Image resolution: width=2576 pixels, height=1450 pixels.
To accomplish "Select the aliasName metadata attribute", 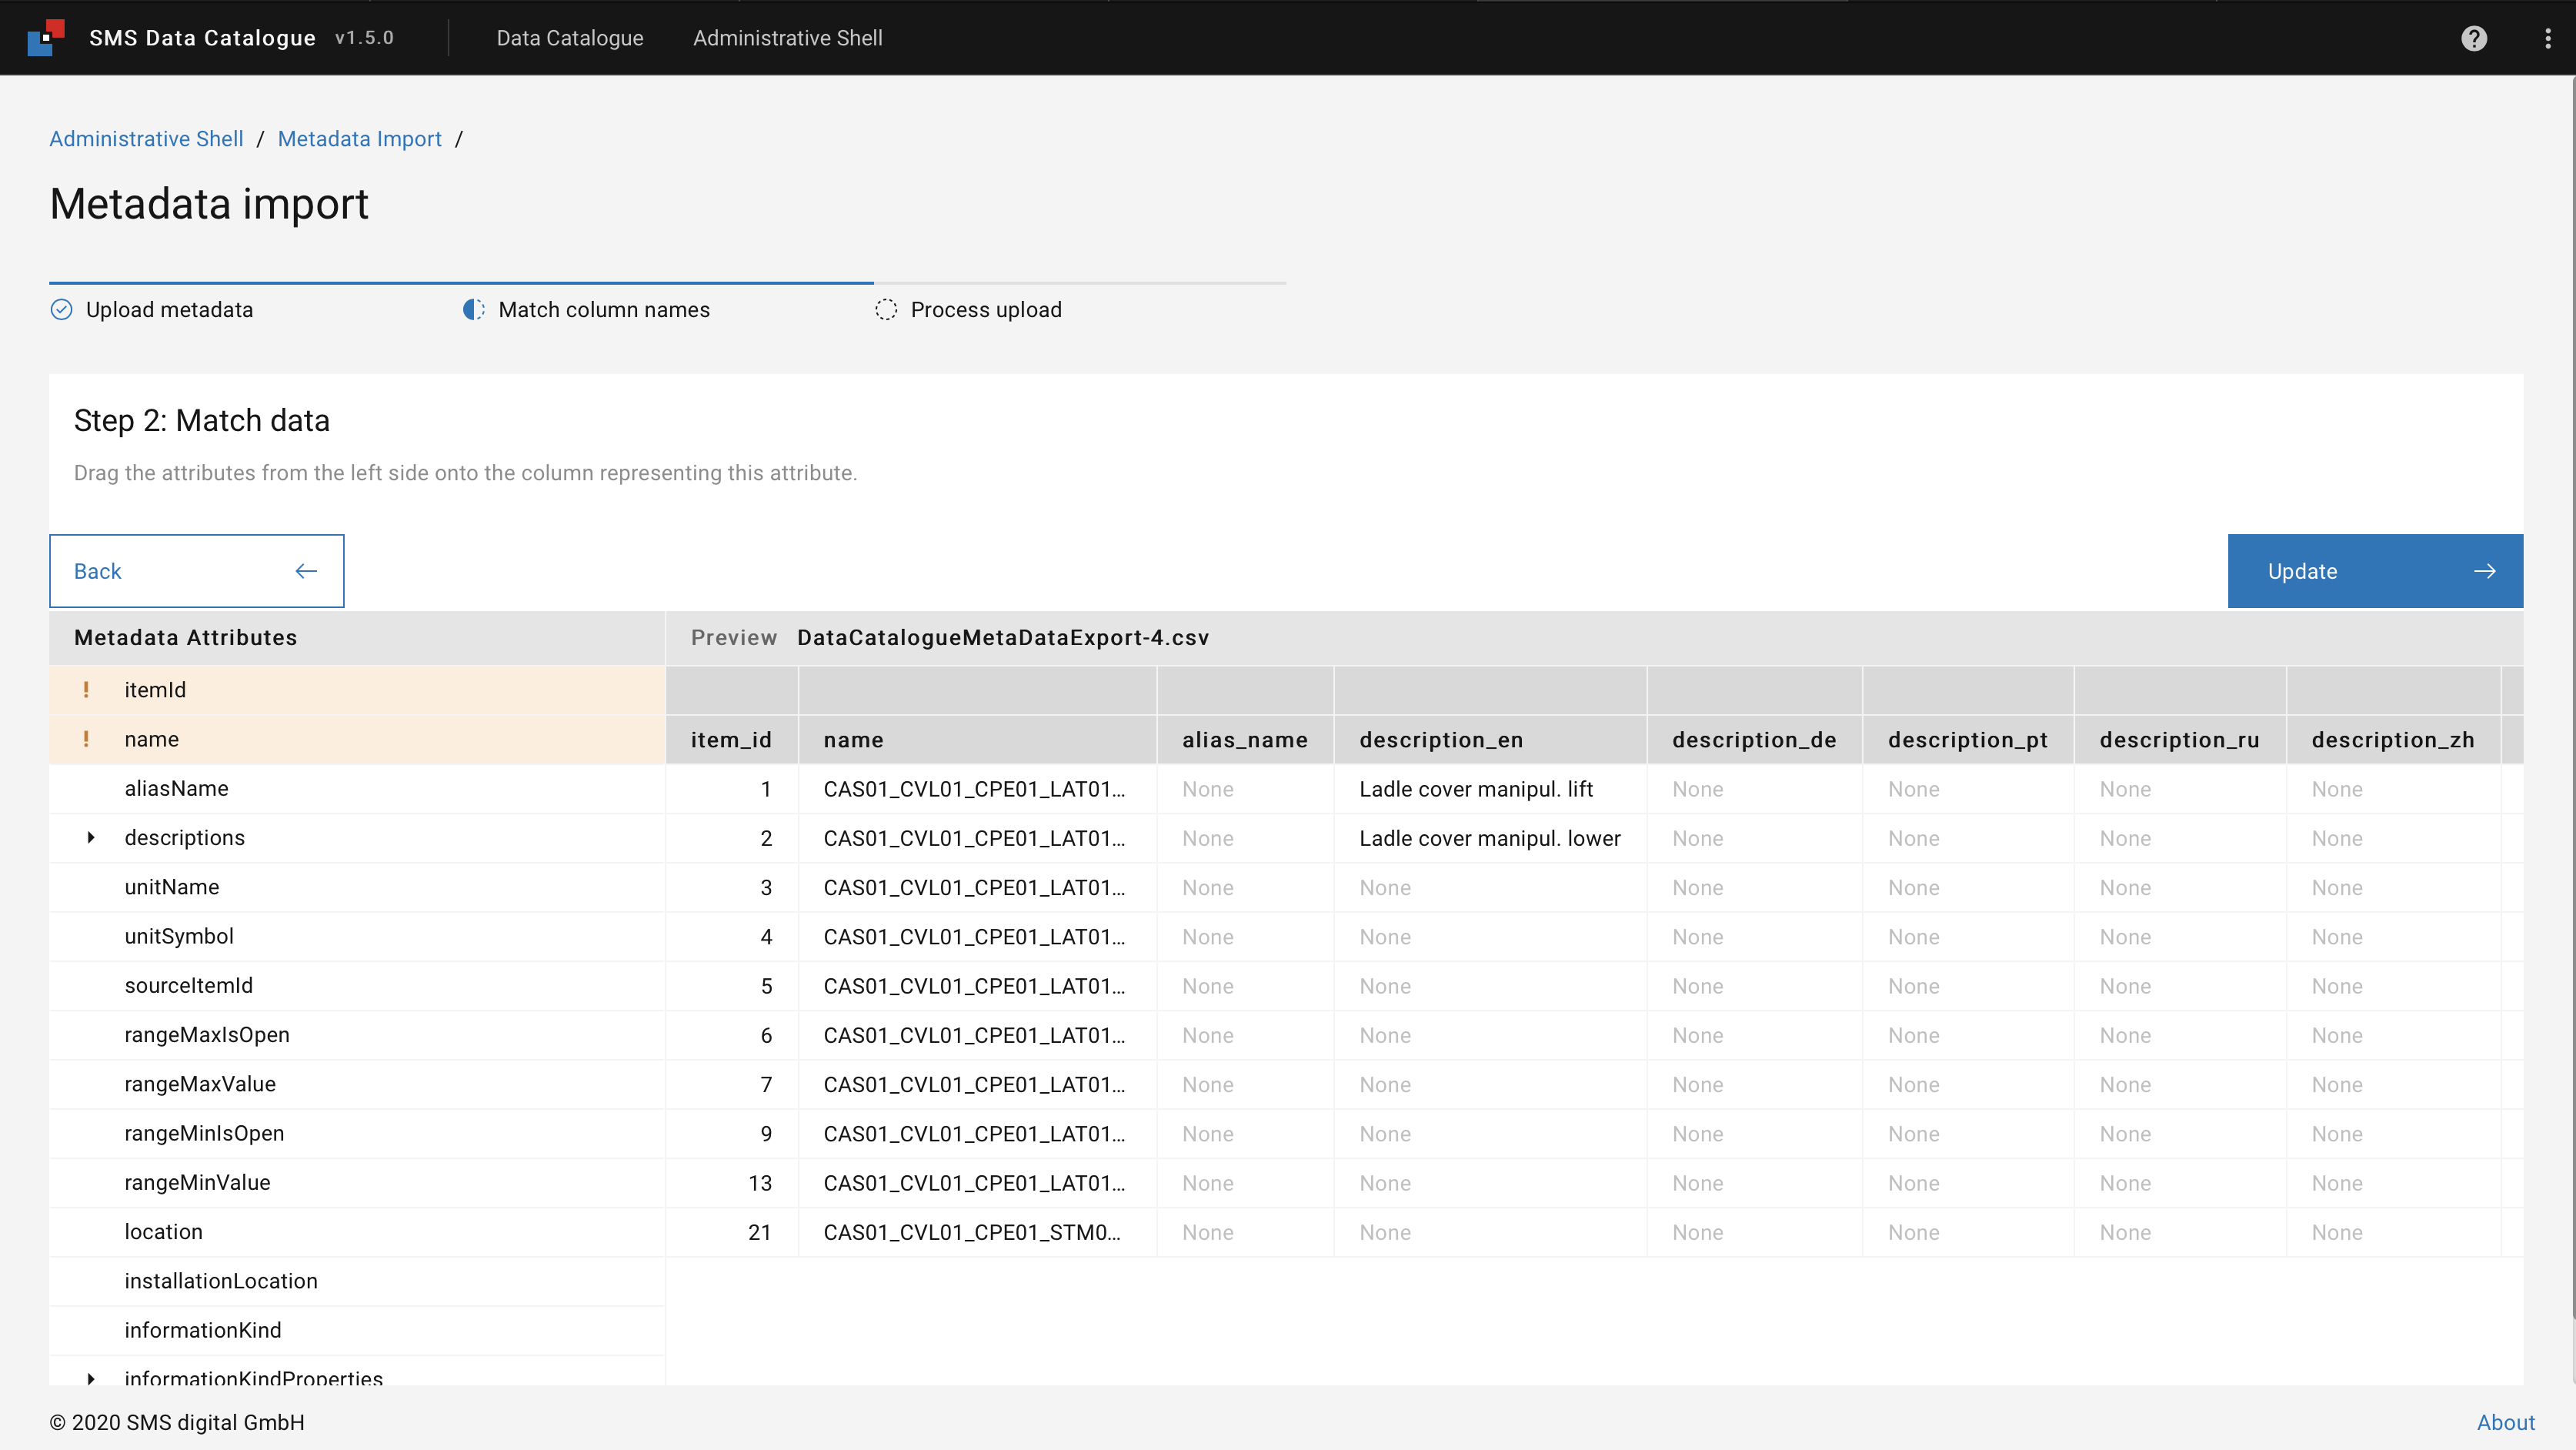I will [x=176, y=788].
